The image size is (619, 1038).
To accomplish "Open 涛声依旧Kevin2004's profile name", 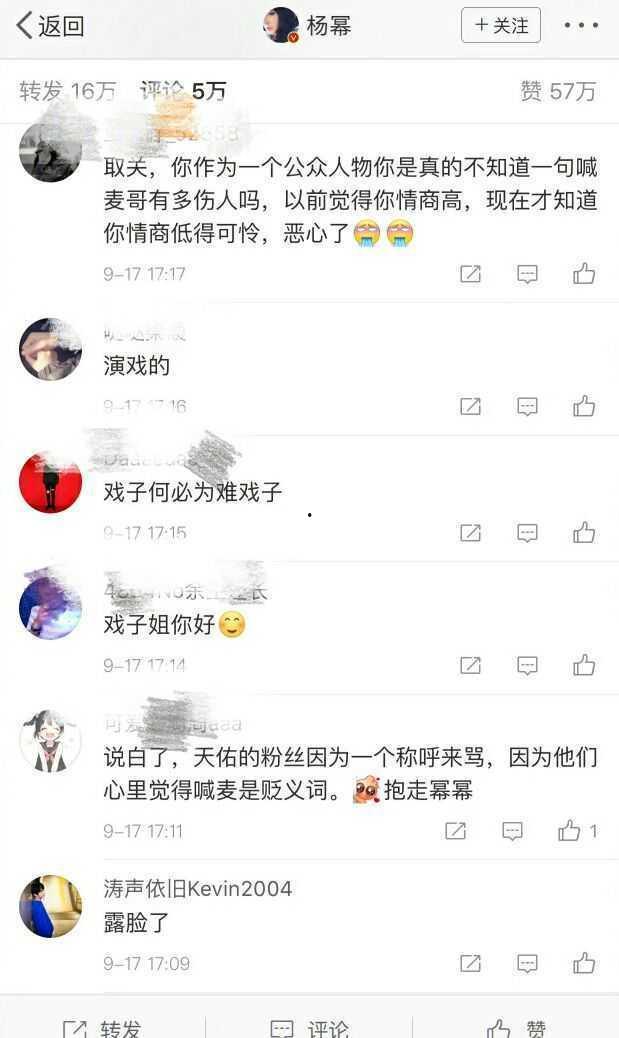I will coord(197,888).
